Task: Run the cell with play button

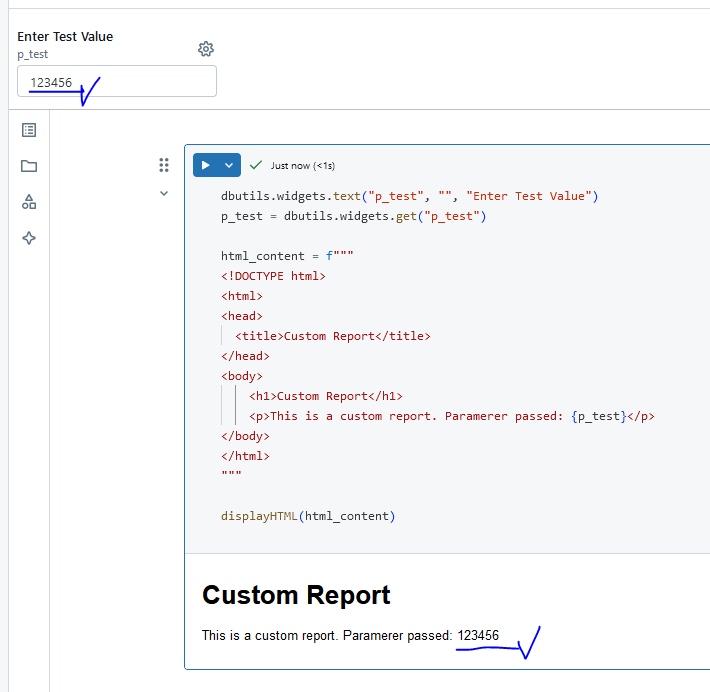Action: (x=205, y=165)
